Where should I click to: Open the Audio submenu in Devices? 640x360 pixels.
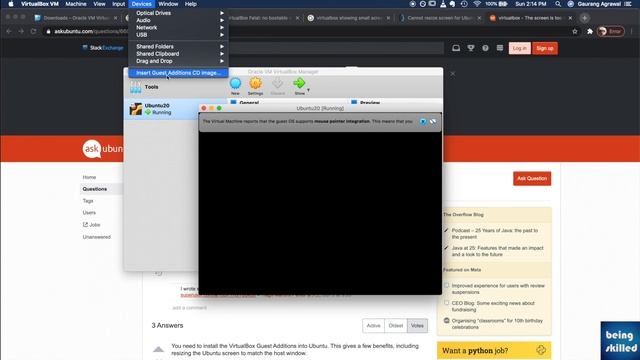click(x=178, y=20)
